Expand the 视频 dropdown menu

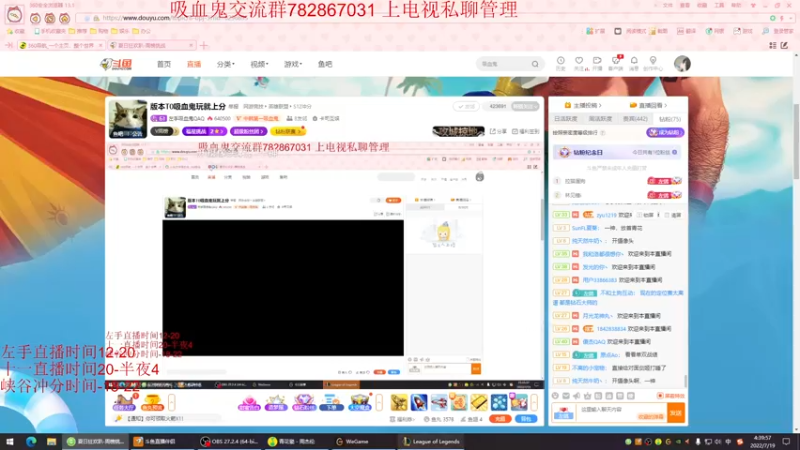pos(259,64)
